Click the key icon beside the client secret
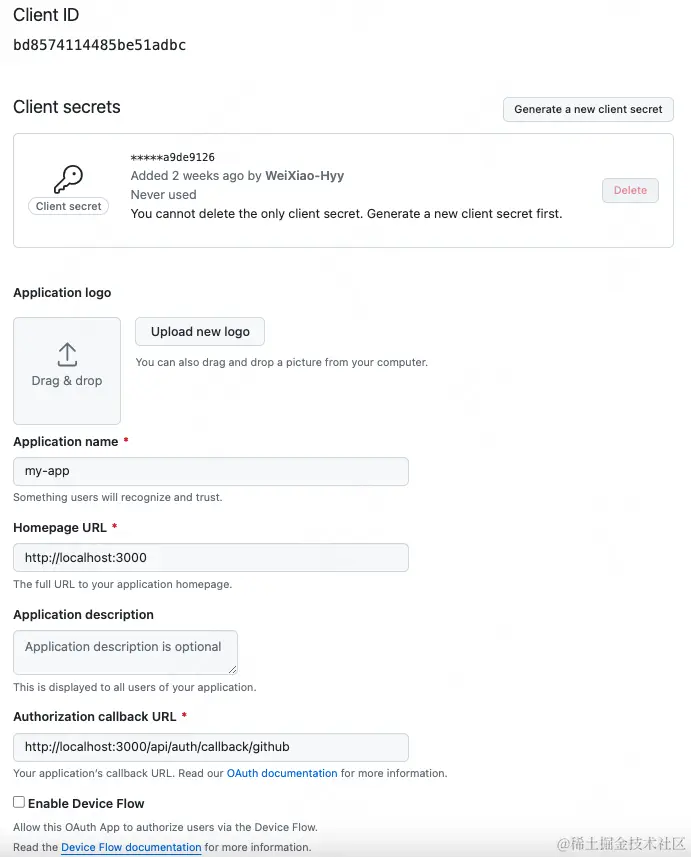Image resolution: width=691 pixels, height=857 pixels. [68, 179]
